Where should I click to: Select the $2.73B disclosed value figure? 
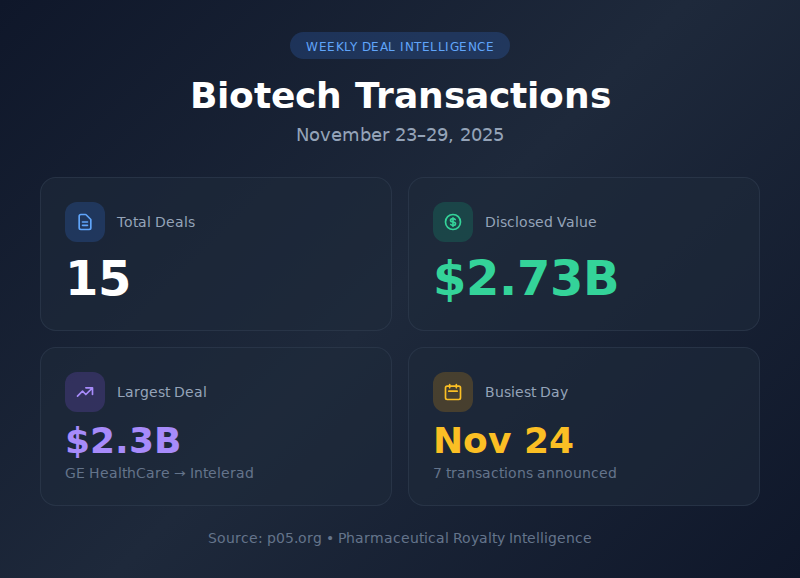(x=526, y=279)
